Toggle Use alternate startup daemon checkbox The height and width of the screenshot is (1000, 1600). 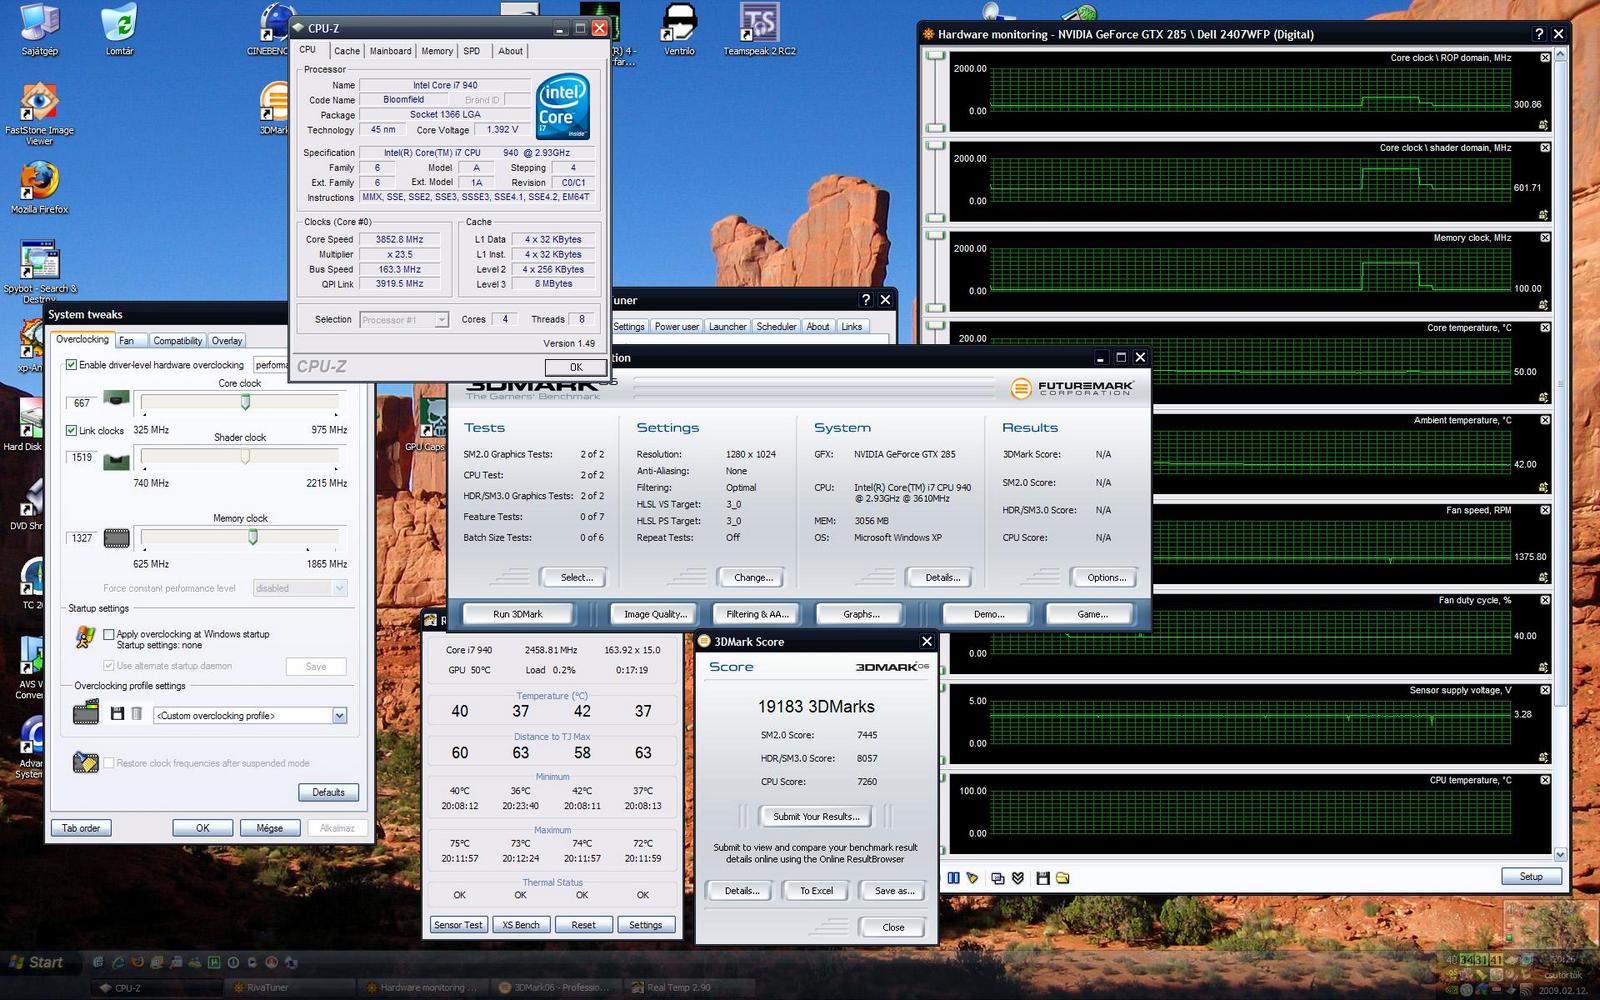pyautogui.click(x=109, y=666)
